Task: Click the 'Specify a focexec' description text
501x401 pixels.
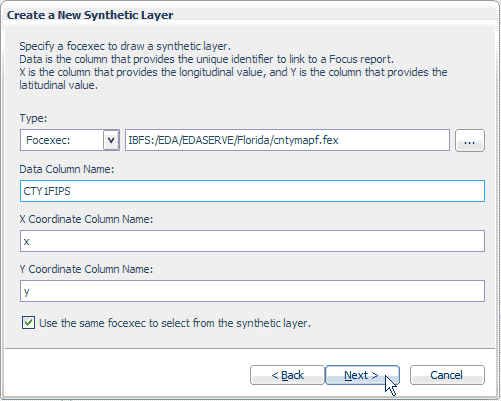Action: click(x=125, y=46)
